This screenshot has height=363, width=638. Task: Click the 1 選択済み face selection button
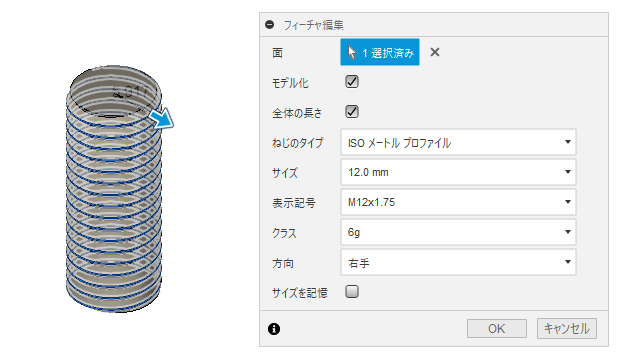pyautogui.click(x=380, y=52)
